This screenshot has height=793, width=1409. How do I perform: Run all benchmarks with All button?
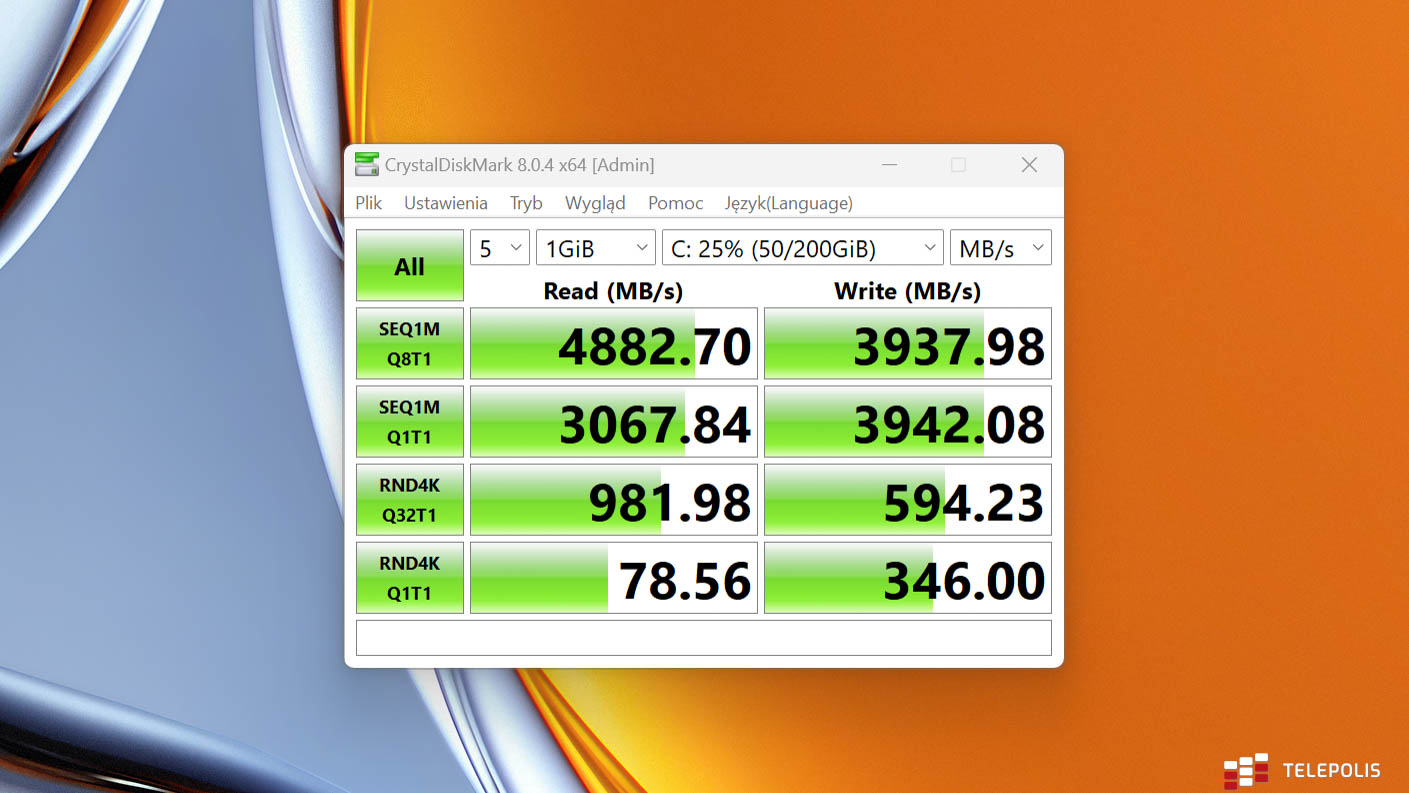point(410,266)
